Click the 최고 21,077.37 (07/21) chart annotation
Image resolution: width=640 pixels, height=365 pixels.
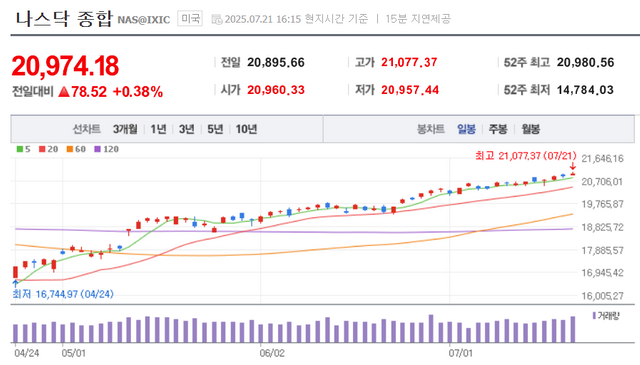coord(526,156)
